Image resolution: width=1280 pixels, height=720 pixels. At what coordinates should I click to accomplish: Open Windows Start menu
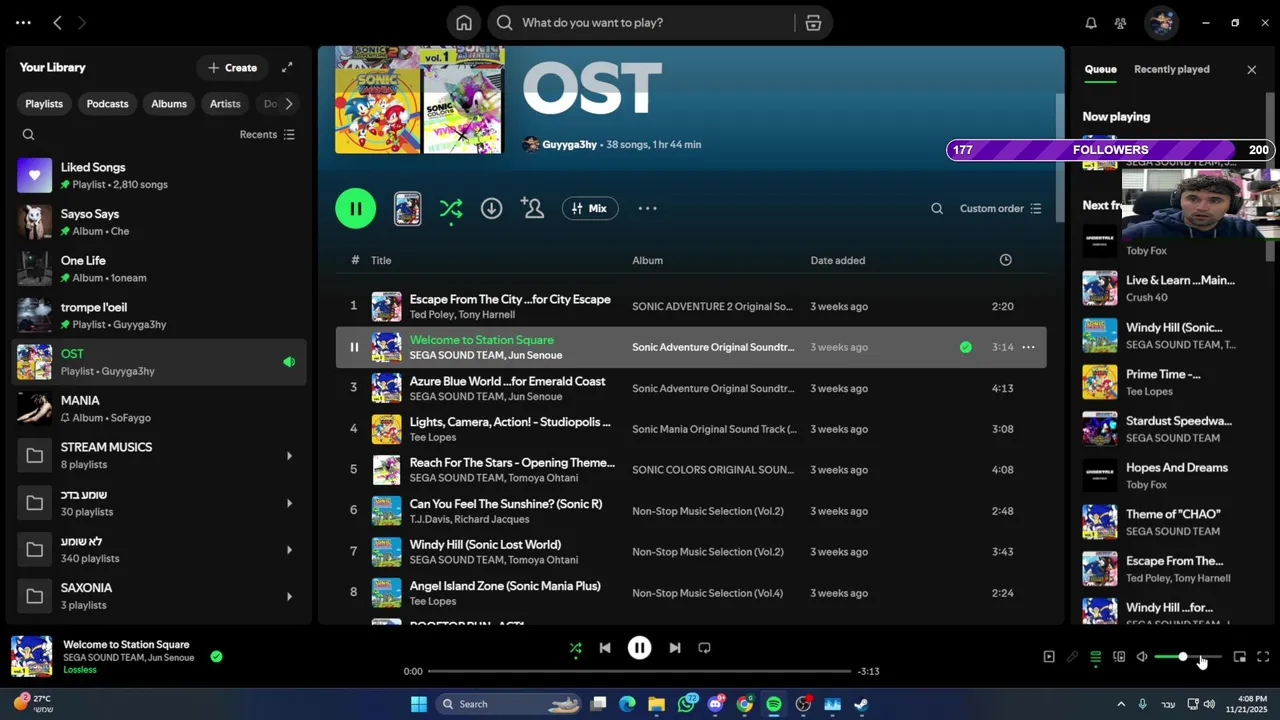click(x=419, y=704)
